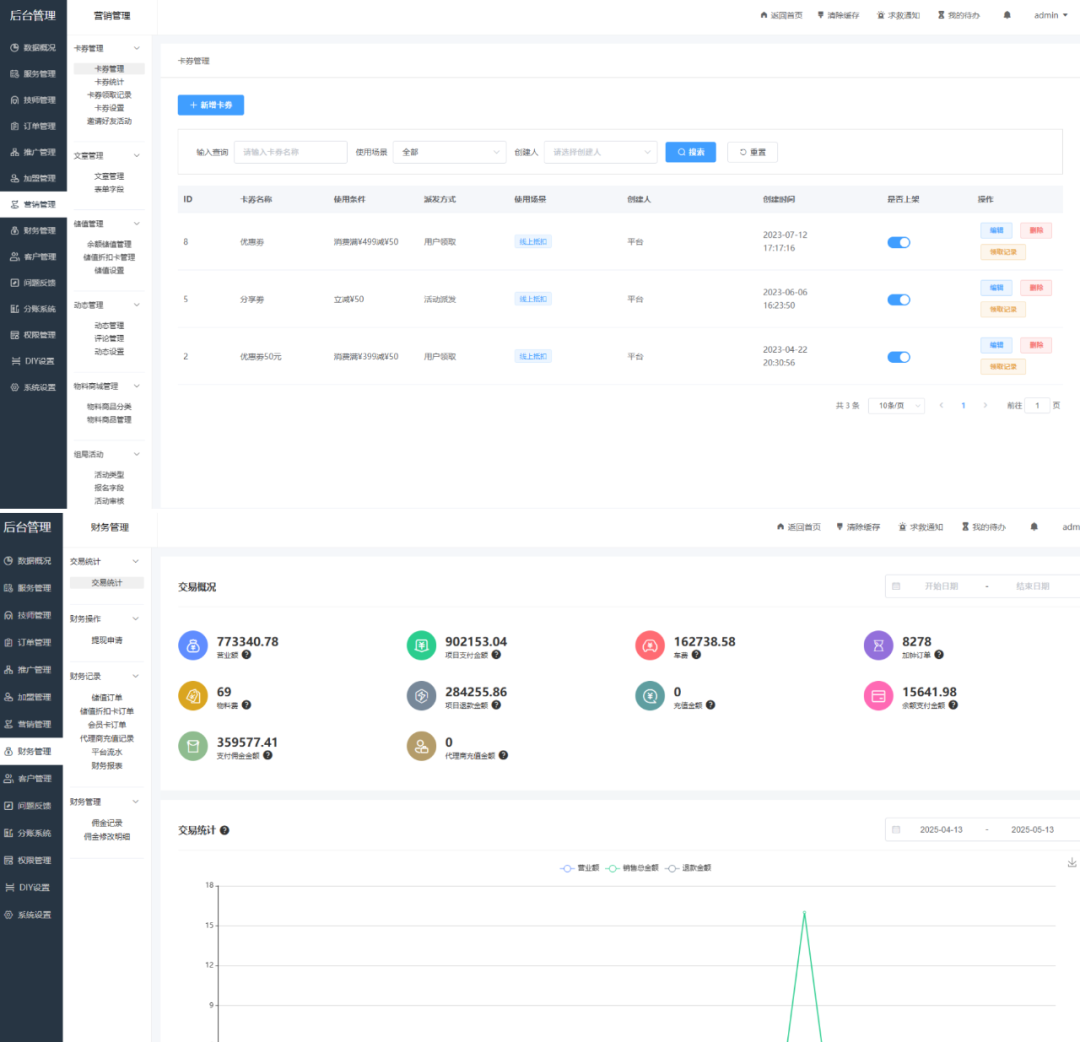Click the green icon beside 项目支付金额

tap(421, 646)
